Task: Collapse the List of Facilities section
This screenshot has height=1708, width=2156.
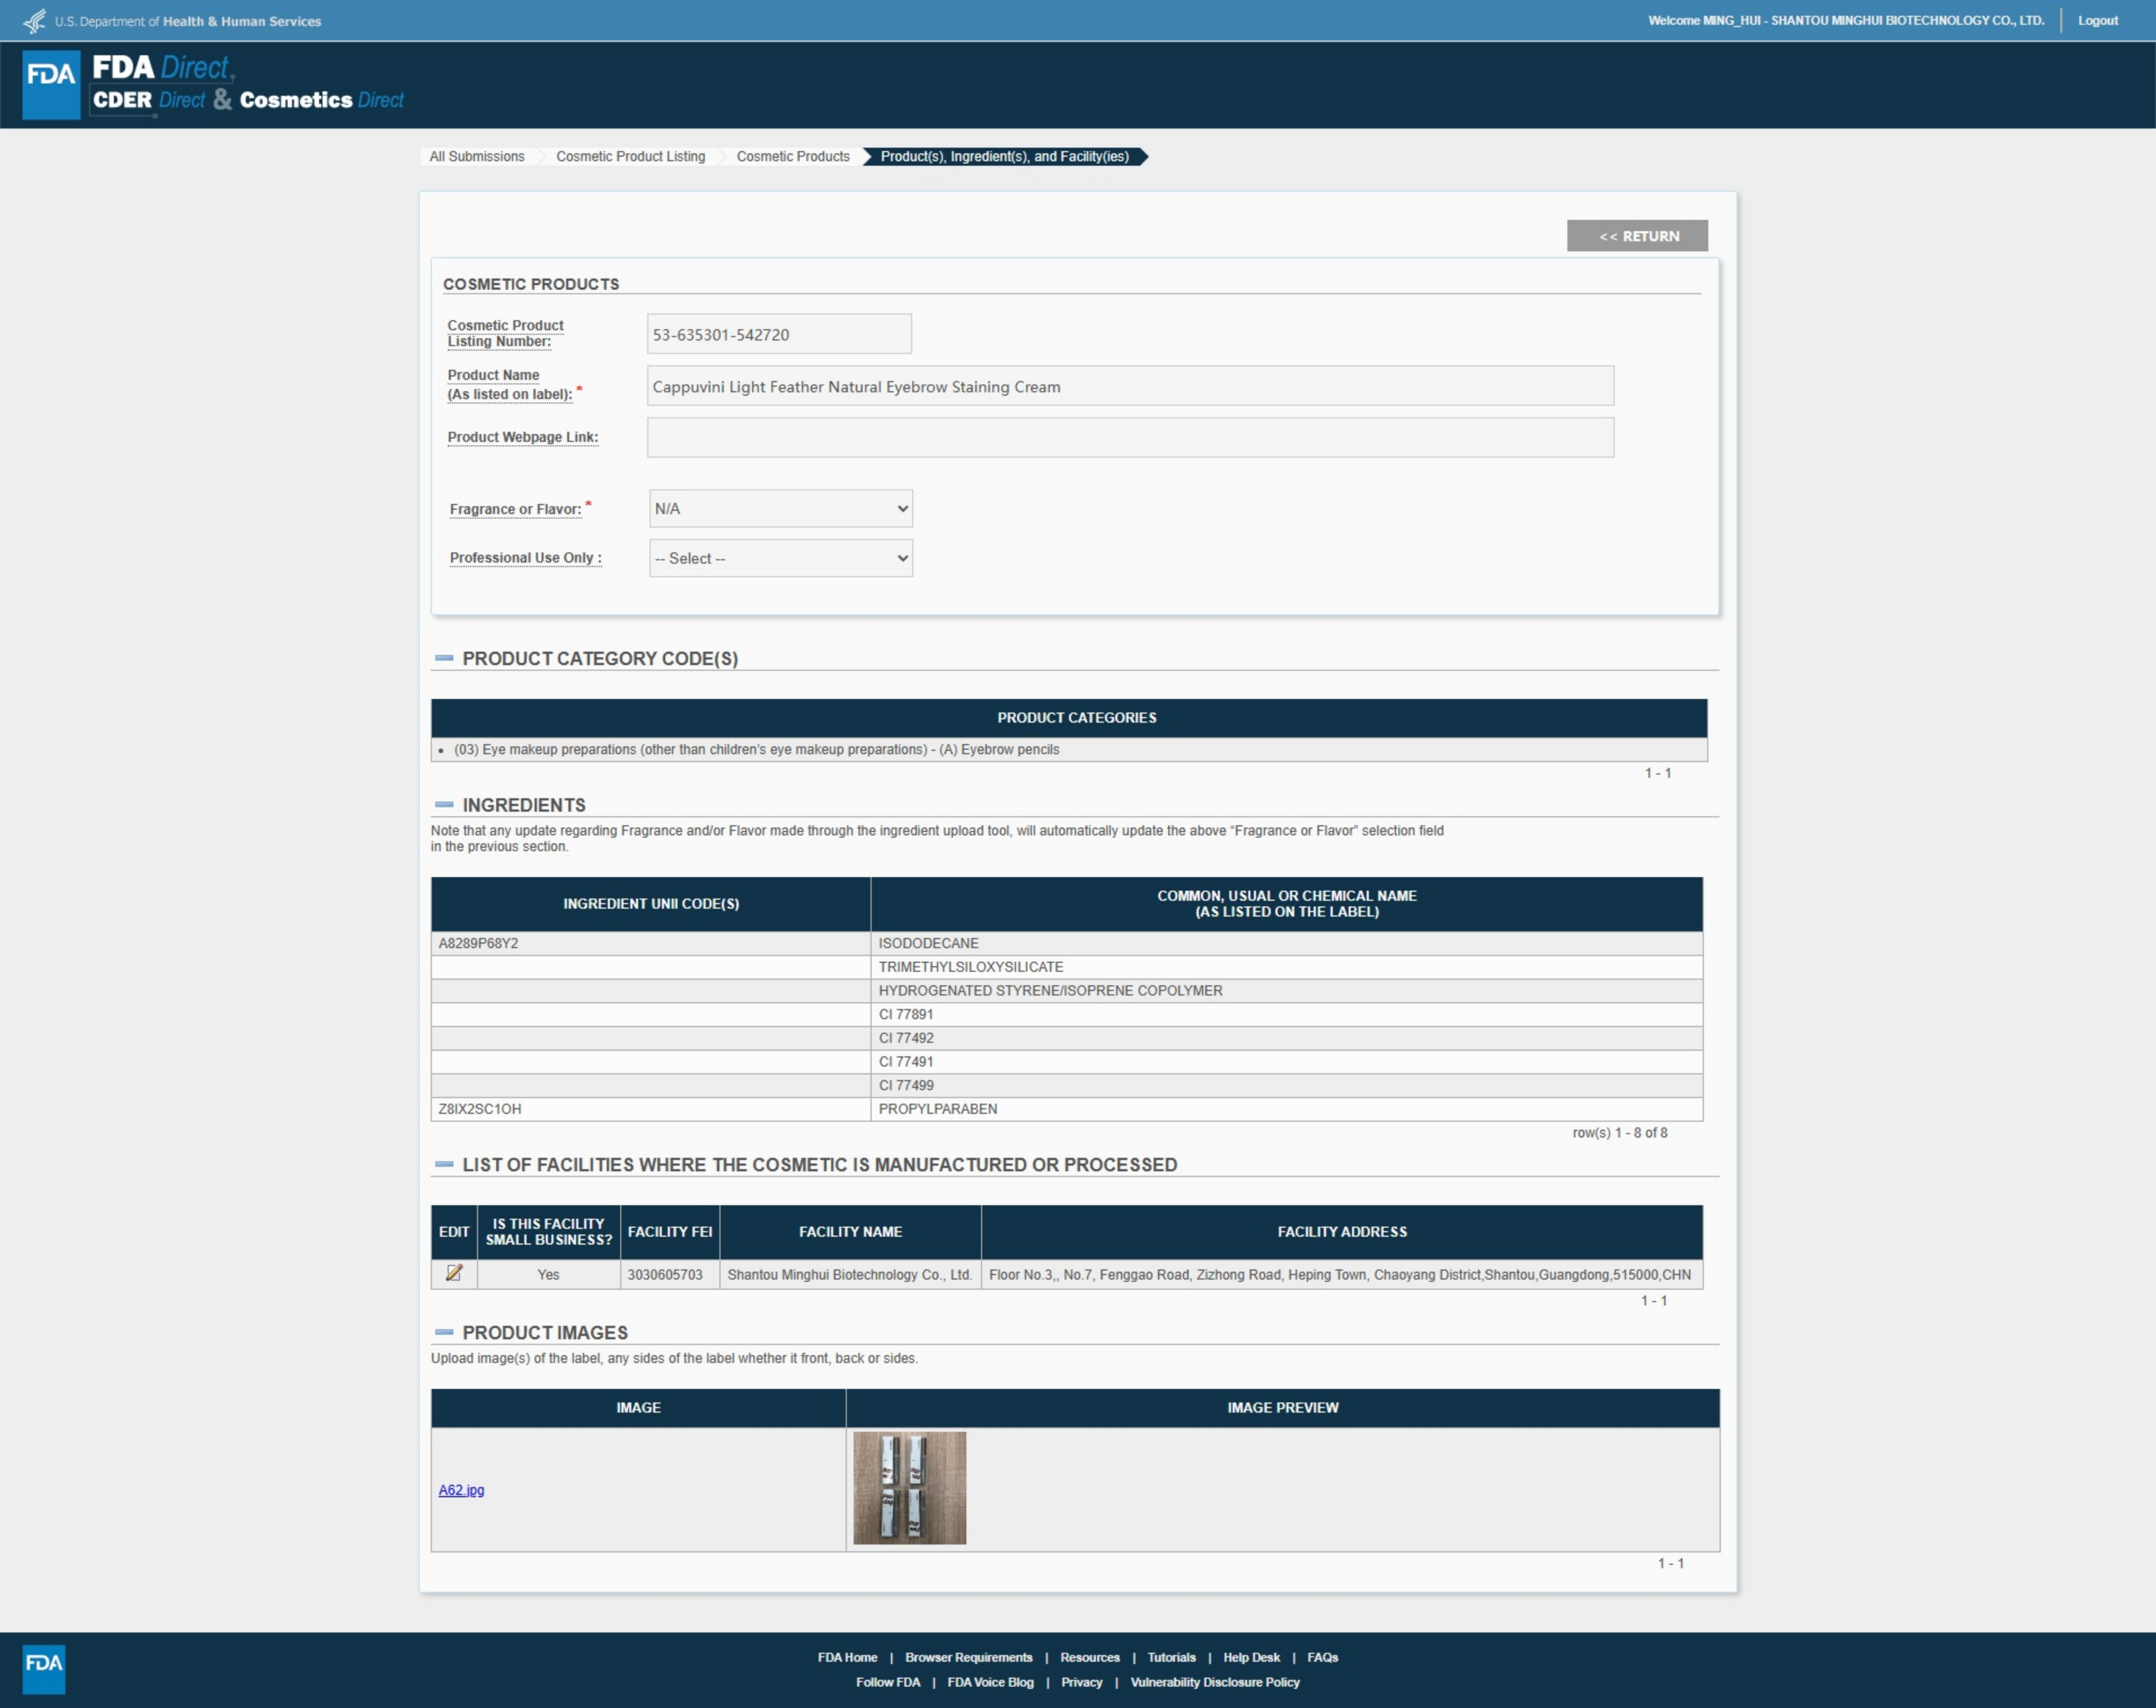Action: point(444,1165)
